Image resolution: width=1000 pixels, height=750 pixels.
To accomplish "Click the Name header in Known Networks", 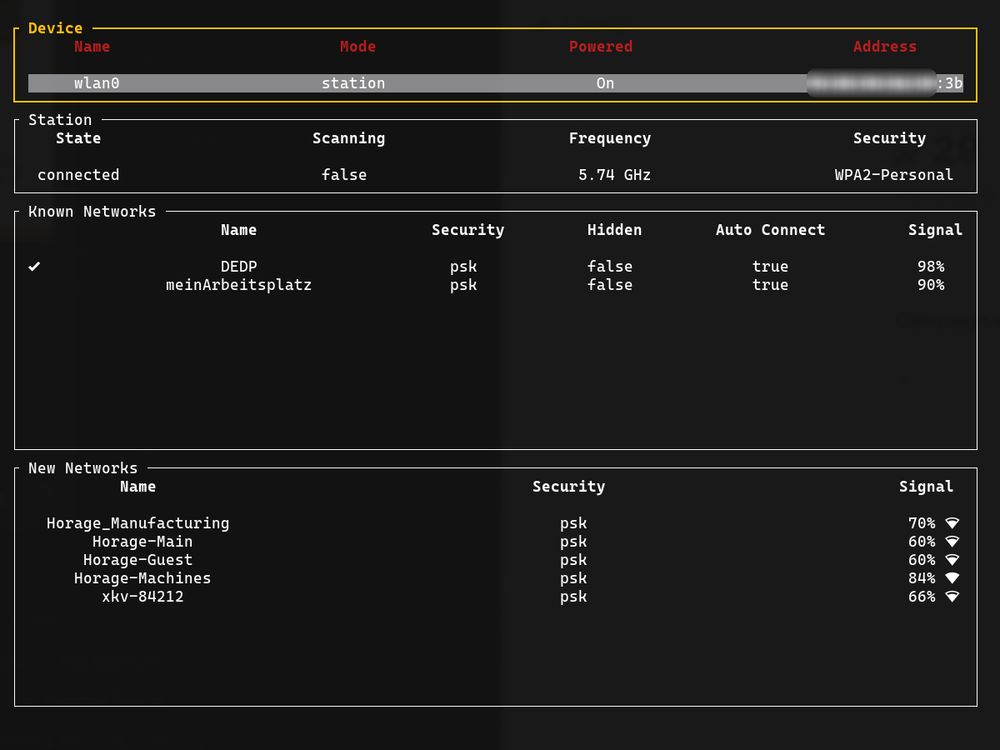I will click(x=239, y=230).
